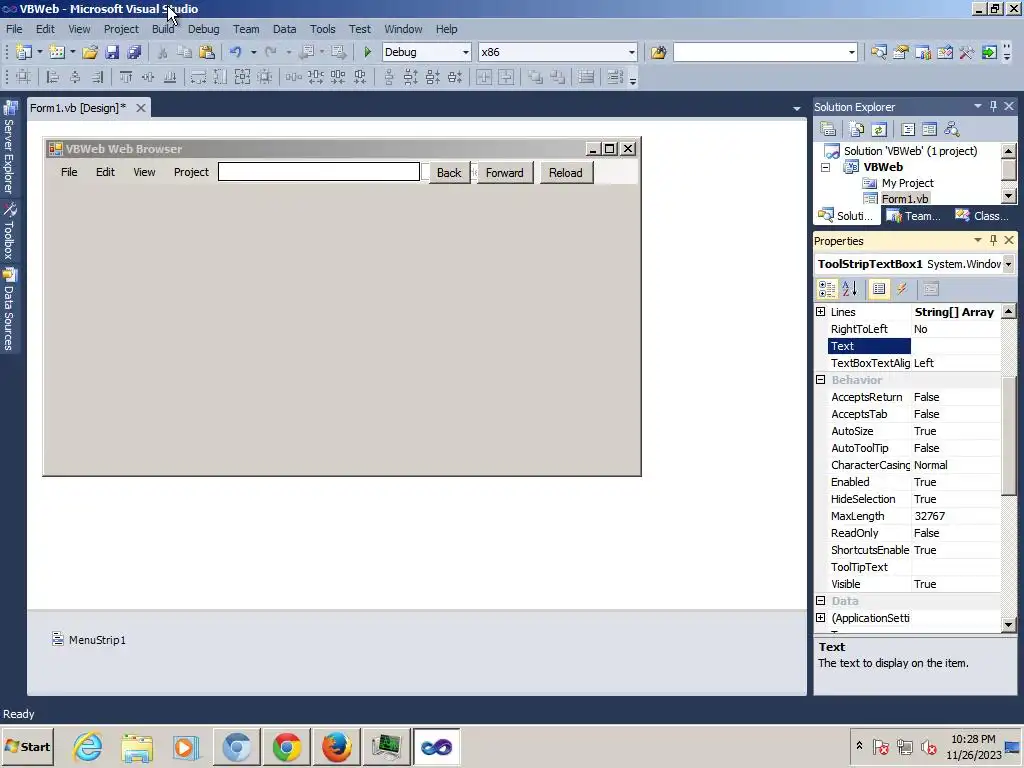Select Form1.vb in Solution Explorer
The width and height of the screenshot is (1024, 768).
(904, 199)
